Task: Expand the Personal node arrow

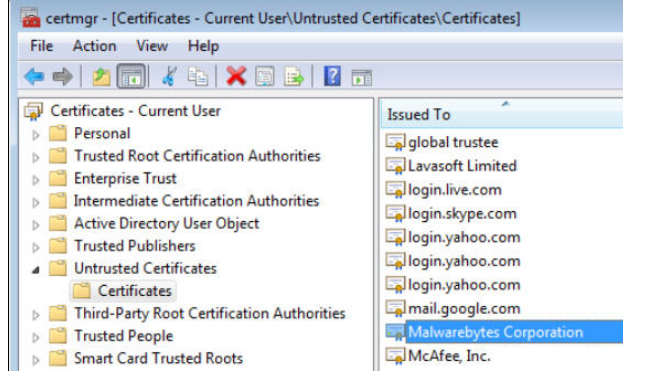Action: coord(36,135)
